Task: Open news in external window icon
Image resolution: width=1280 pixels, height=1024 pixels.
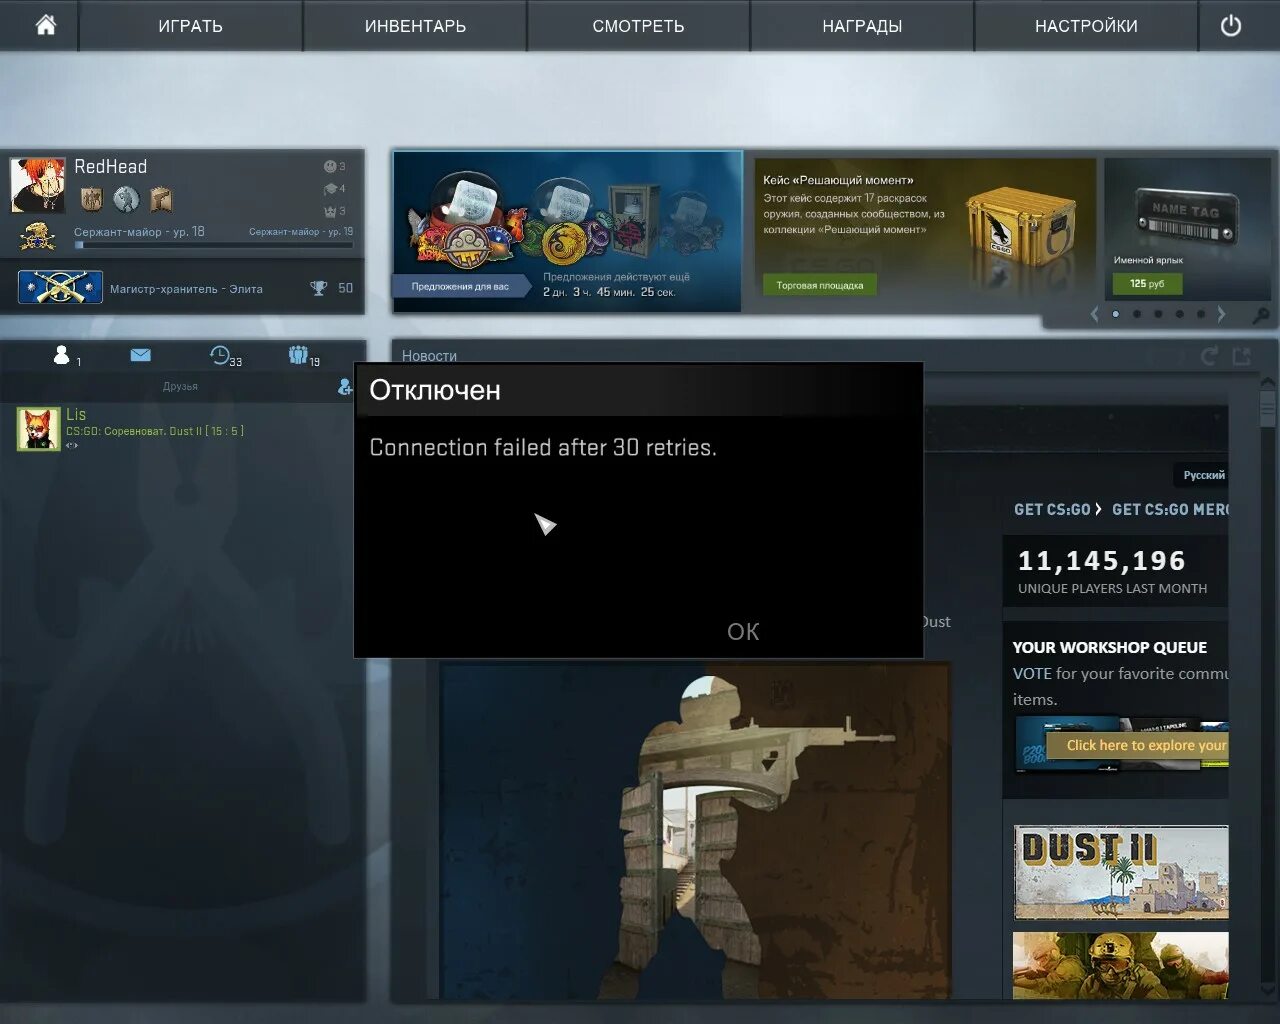Action: pos(1242,356)
